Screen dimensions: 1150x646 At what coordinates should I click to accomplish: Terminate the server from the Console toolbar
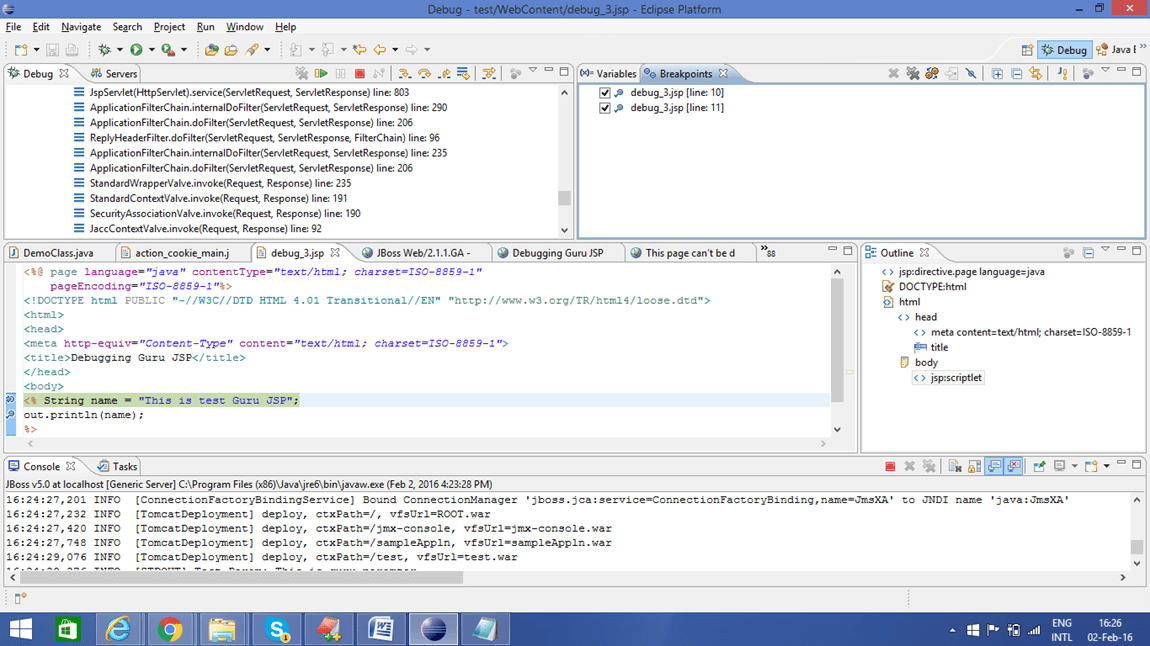[890, 467]
